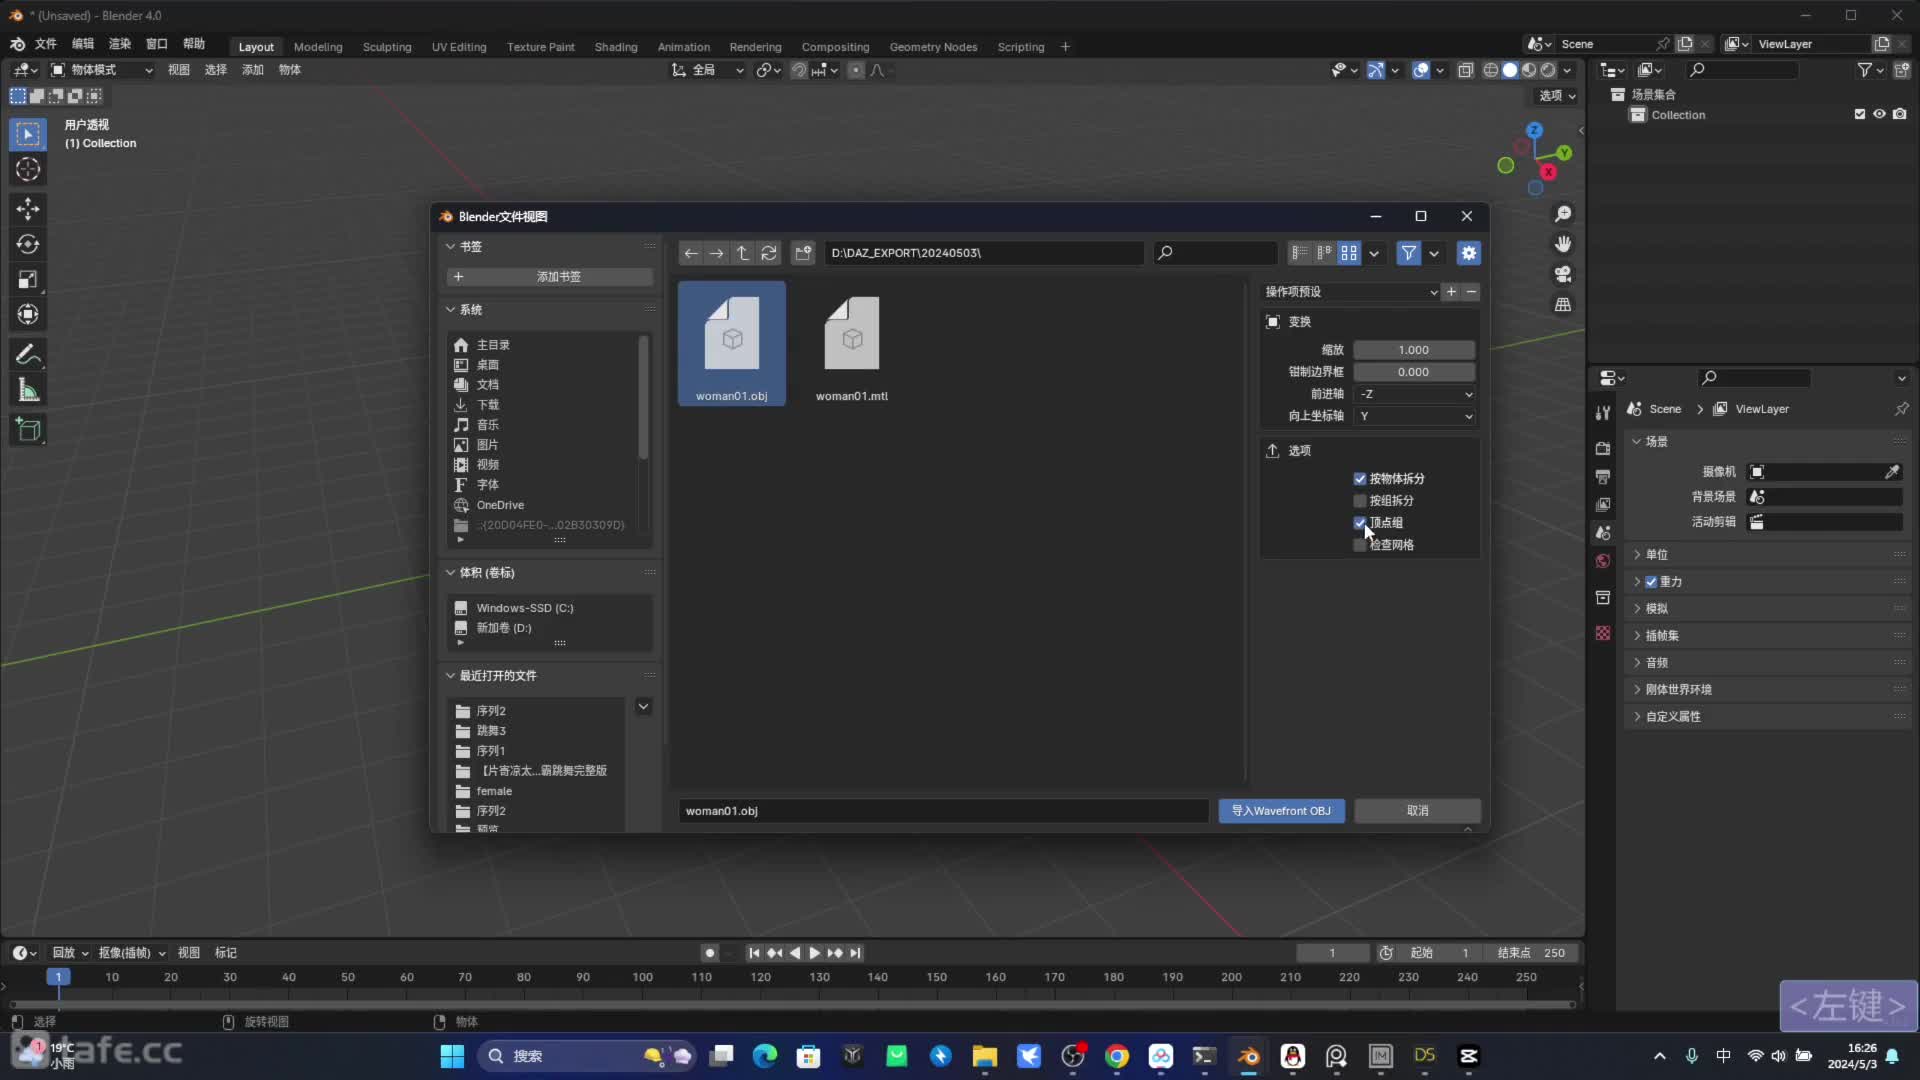Disable Collection in renders camera icon
Screen dimensions: 1920x1080
[x=1900, y=115]
